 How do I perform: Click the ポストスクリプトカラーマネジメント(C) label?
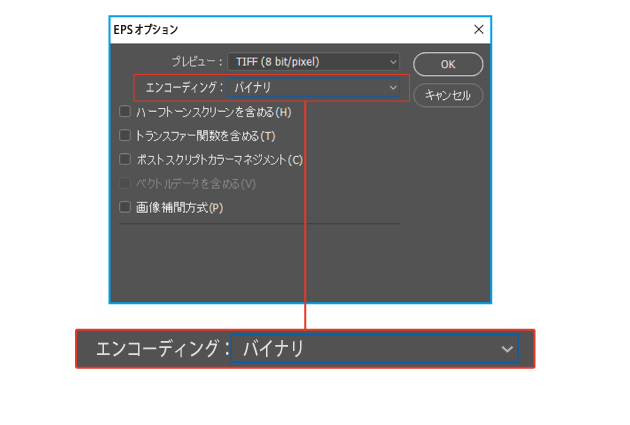219,160
